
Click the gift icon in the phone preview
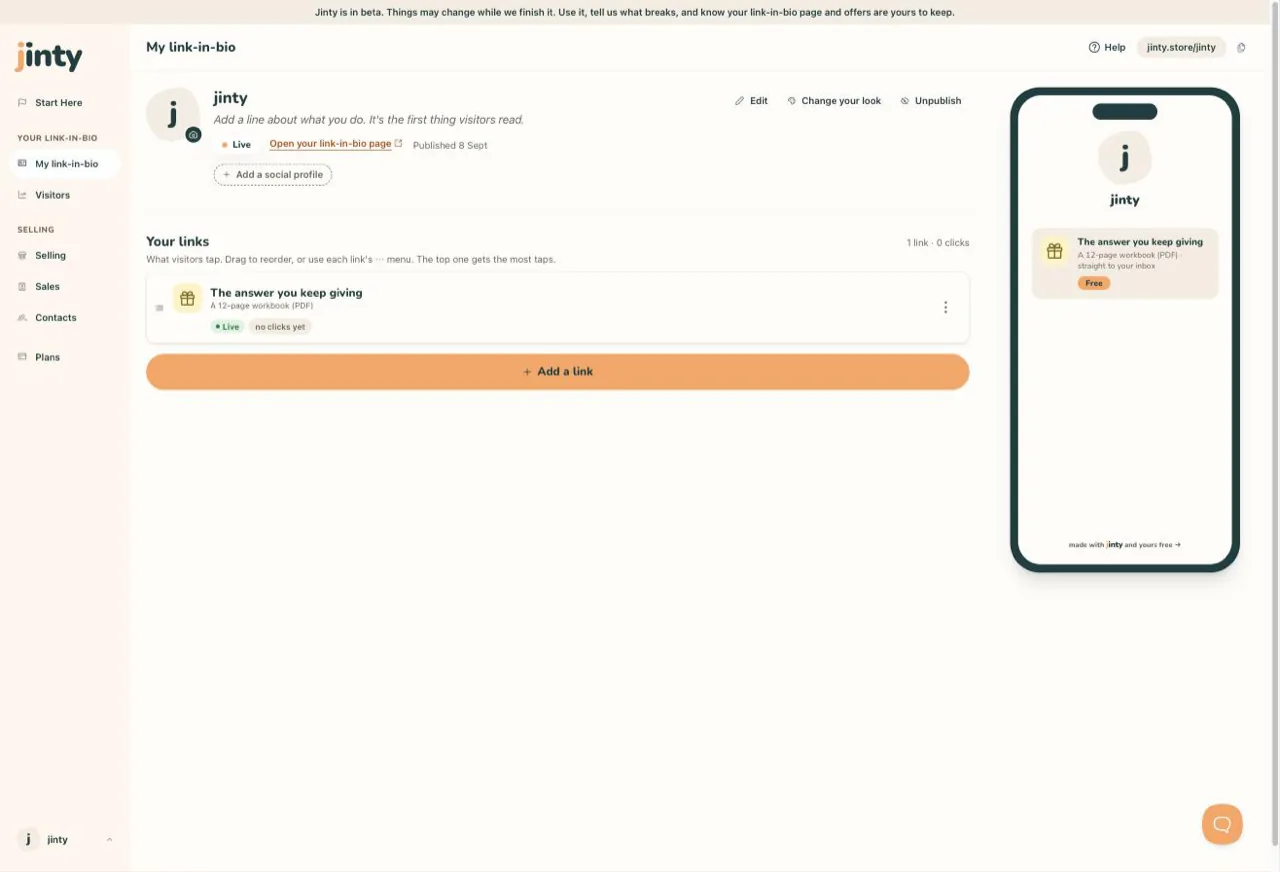point(1054,251)
